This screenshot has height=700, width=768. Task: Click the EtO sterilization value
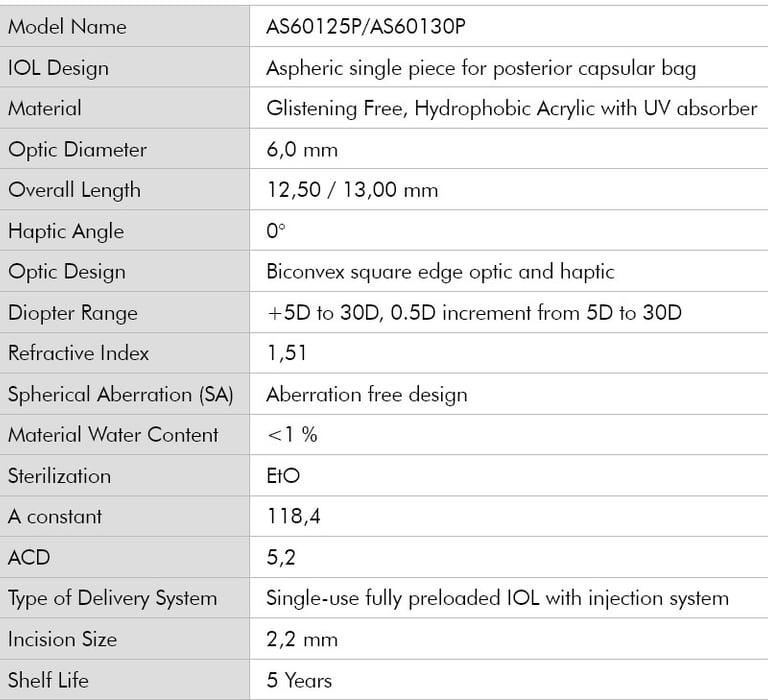283,476
